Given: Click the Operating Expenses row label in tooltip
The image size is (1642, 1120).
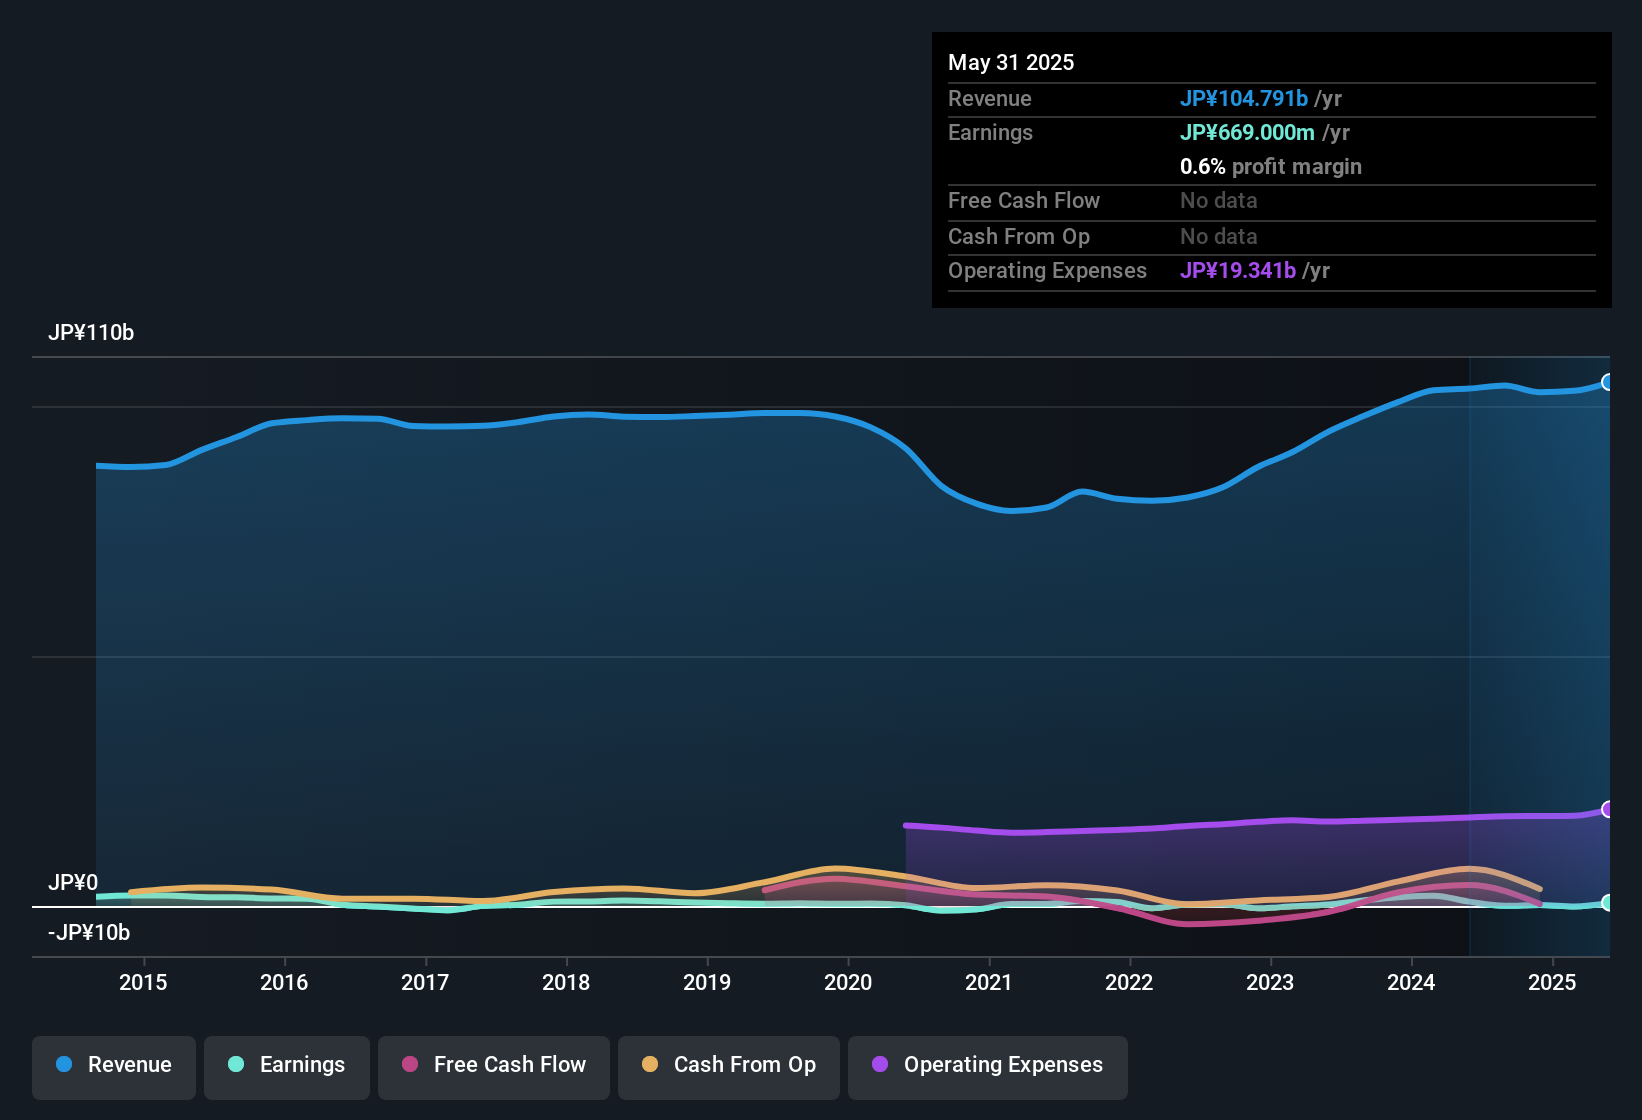Looking at the screenshot, I should click(x=1047, y=270).
